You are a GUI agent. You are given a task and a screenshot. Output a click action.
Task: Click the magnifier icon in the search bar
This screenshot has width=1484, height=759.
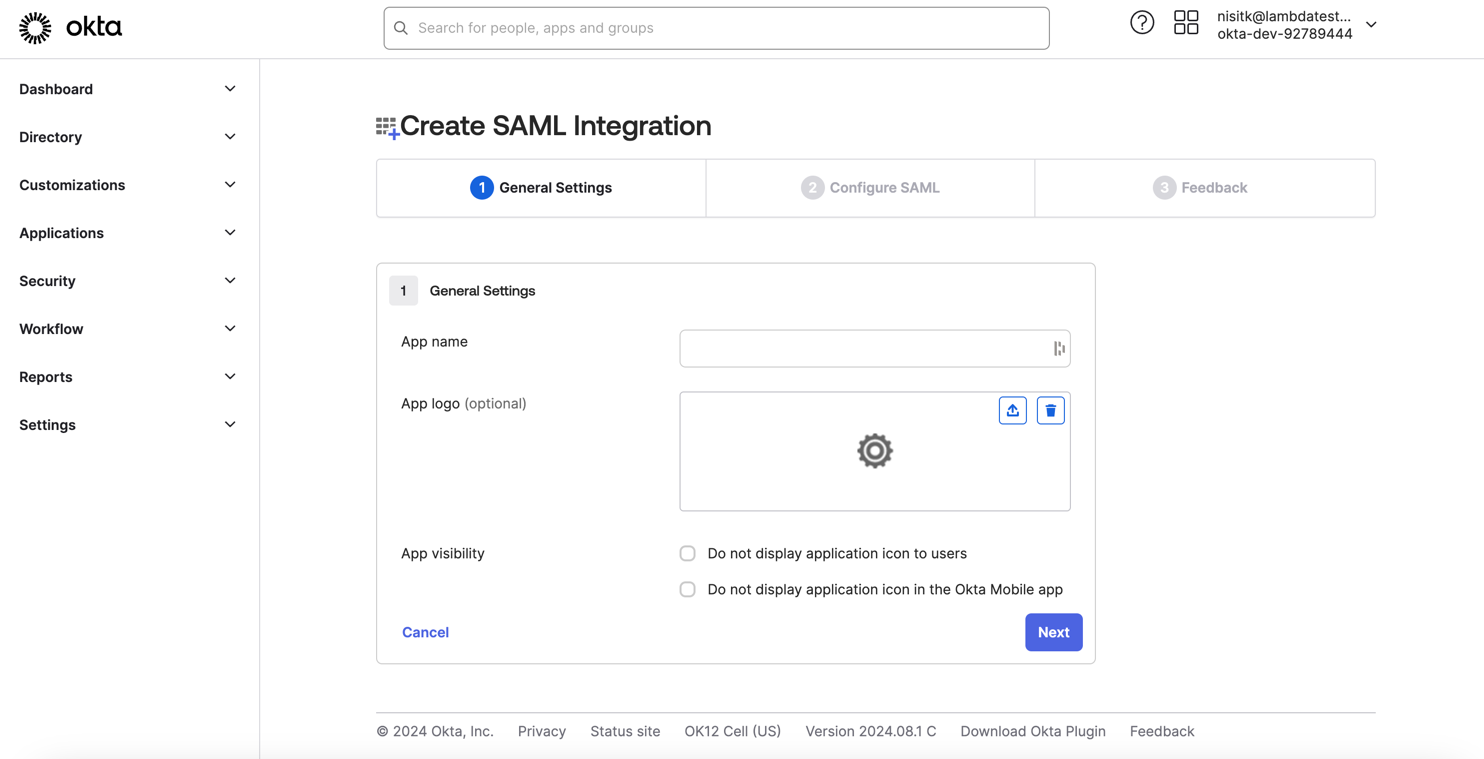[401, 28]
